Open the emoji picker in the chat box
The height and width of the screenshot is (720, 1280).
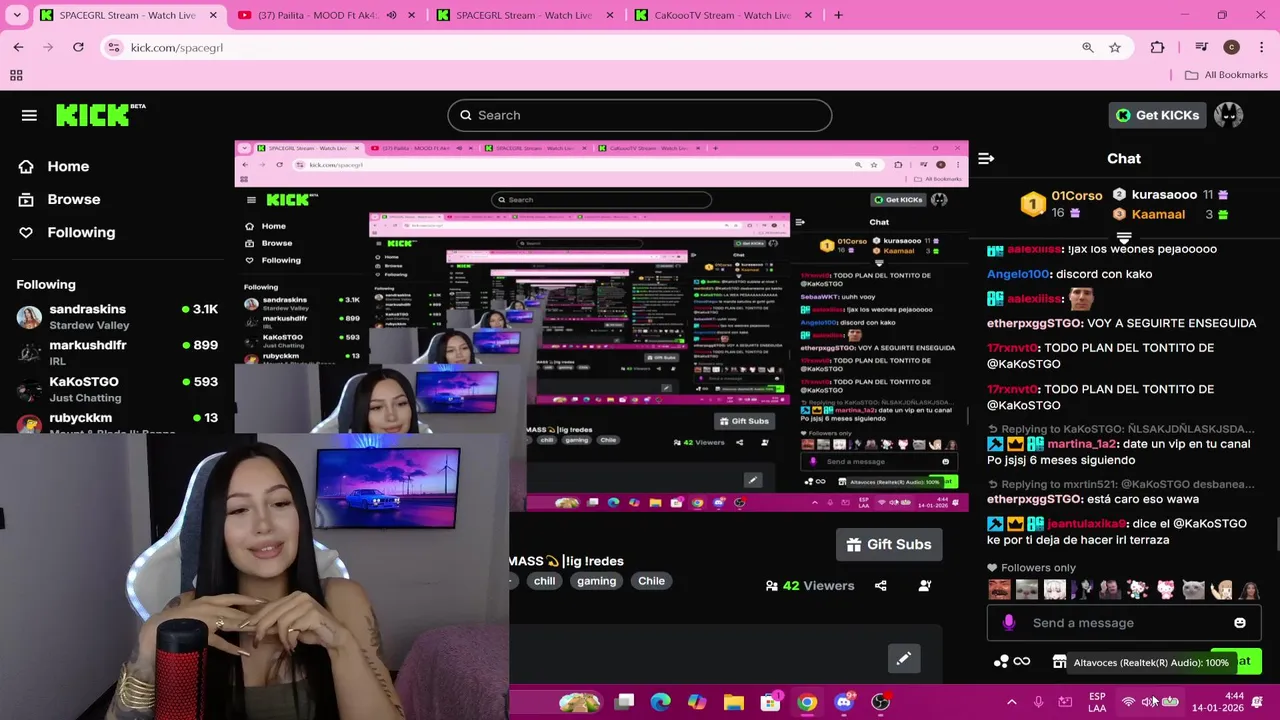tap(1240, 623)
